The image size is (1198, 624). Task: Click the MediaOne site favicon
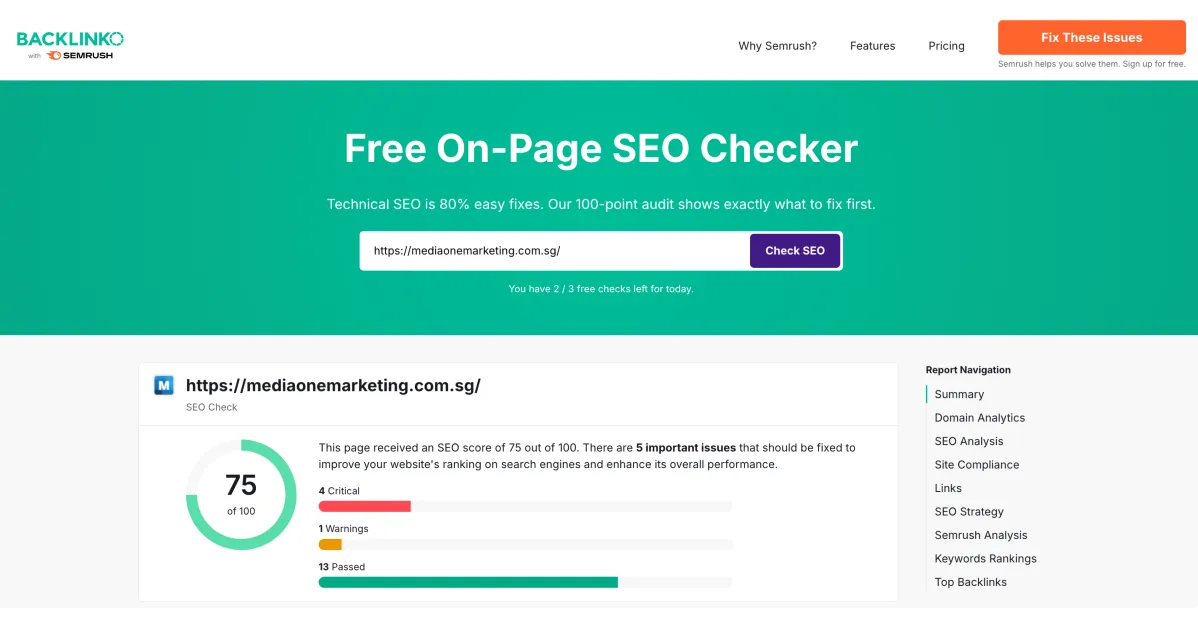coord(163,385)
